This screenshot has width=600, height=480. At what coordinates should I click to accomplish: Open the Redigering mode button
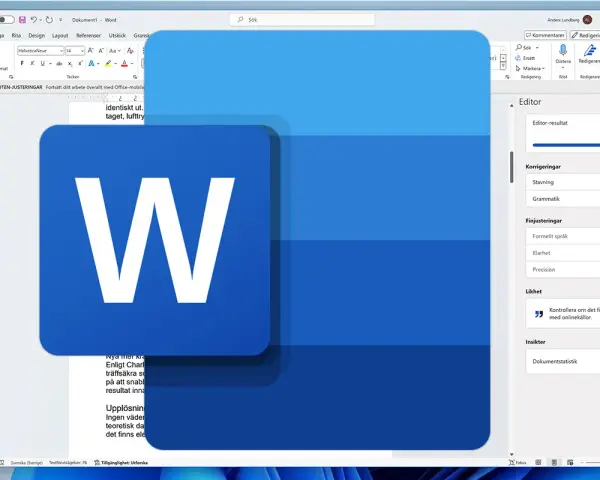click(585, 35)
